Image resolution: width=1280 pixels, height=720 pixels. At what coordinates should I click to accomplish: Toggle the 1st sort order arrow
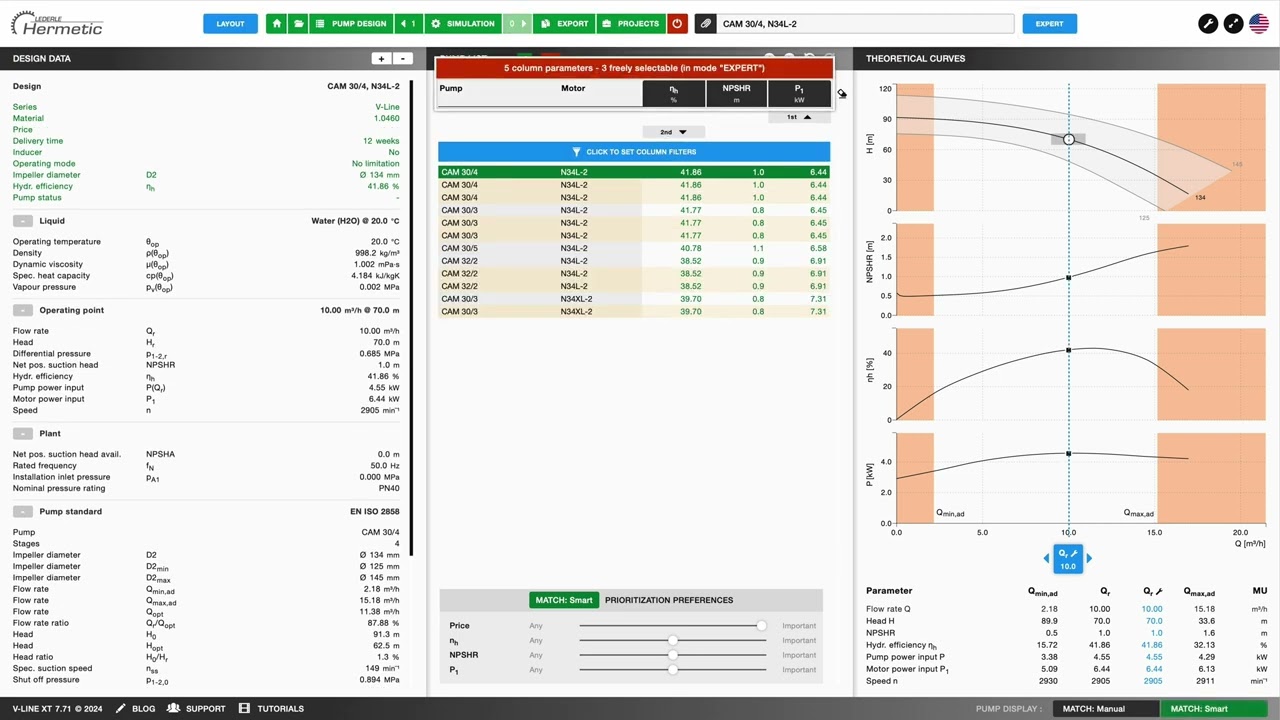[x=799, y=117]
